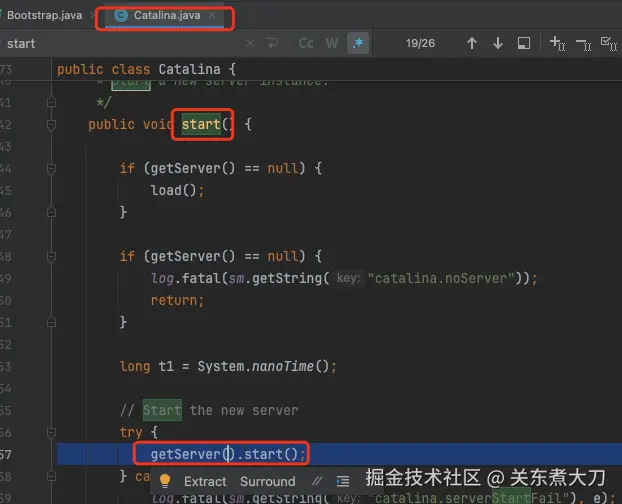Clear the search text with the X icon

coord(250,43)
